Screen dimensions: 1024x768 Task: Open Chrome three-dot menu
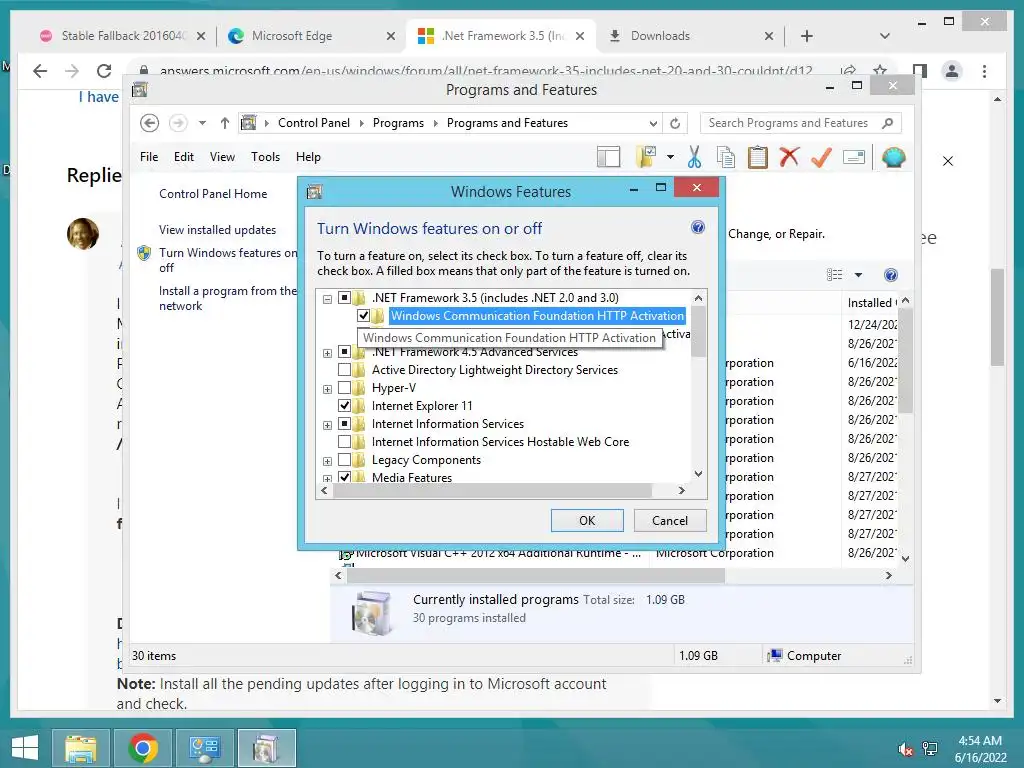pyautogui.click(x=984, y=71)
